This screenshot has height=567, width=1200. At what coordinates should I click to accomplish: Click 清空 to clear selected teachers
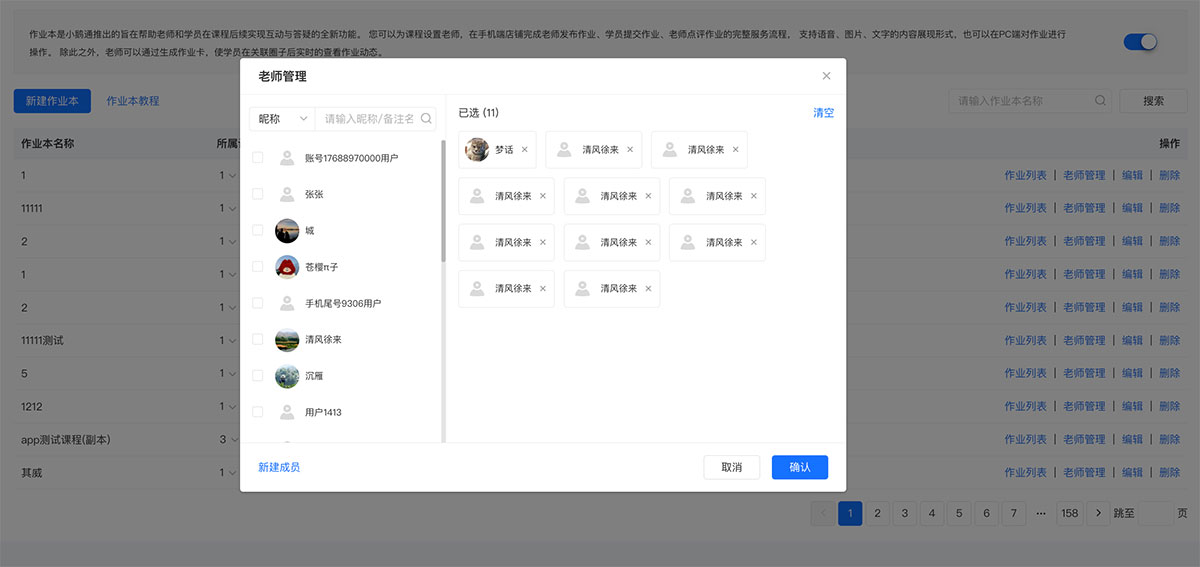coord(823,113)
